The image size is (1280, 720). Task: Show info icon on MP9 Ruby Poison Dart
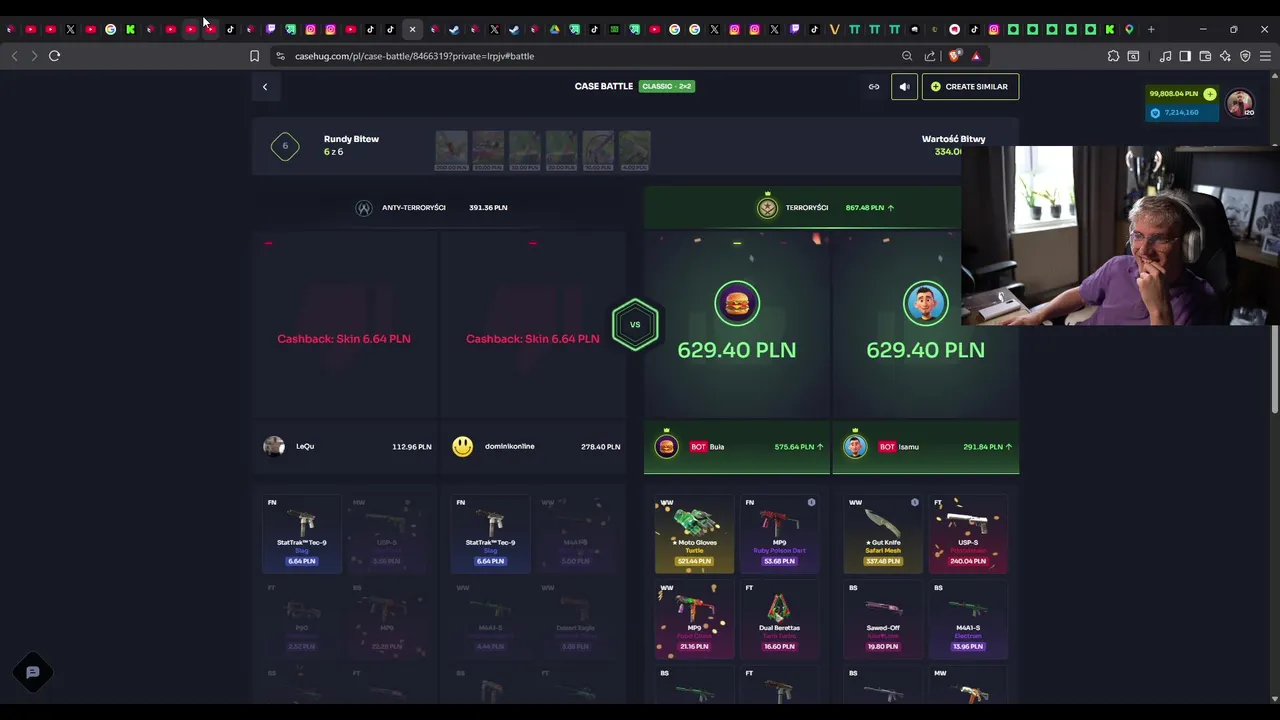[x=811, y=502]
